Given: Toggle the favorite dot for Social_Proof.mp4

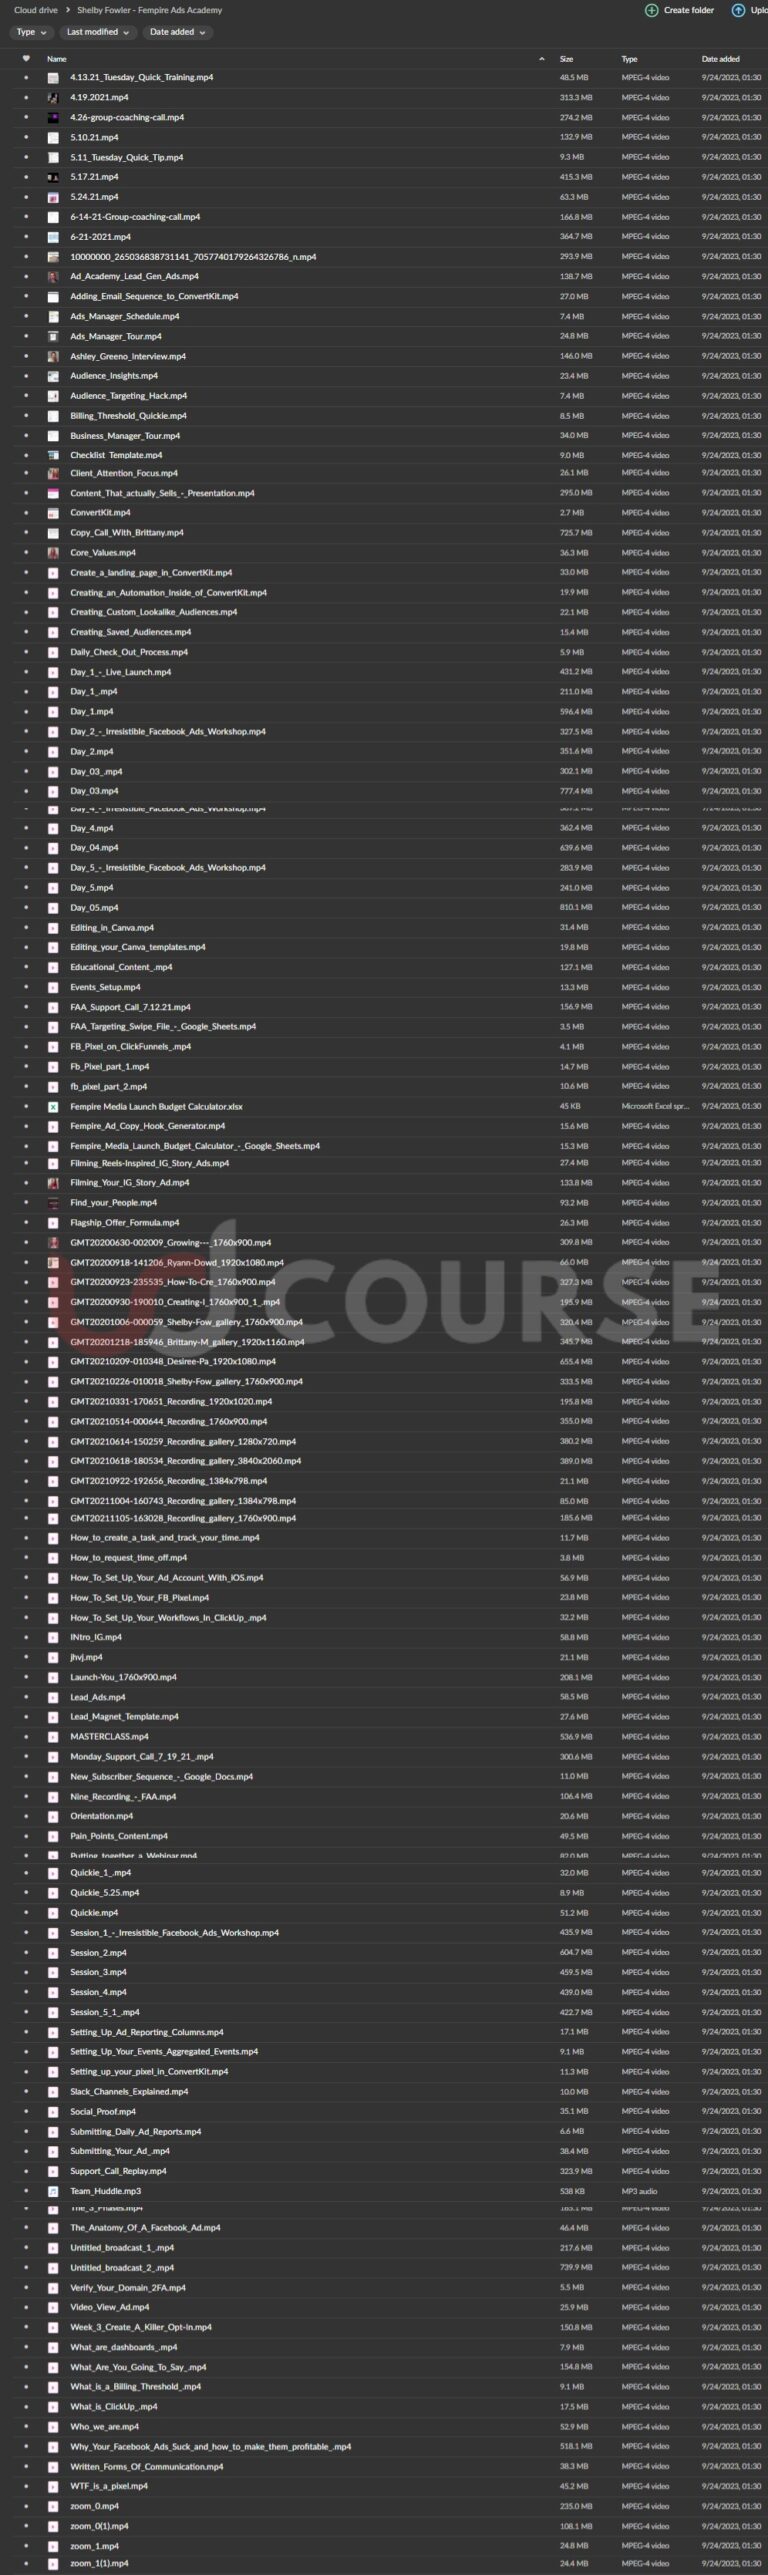Looking at the screenshot, I should pyautogui.click(x=26, y=2111).
